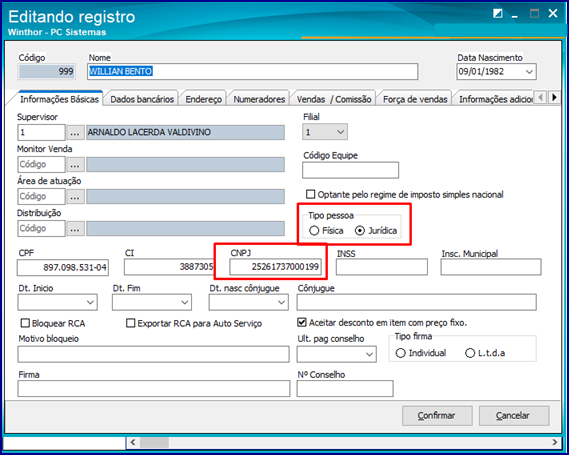569x455 pixels.
Task: Go to Vendas / Comissão tab
Action: click(x=334, y=99)
